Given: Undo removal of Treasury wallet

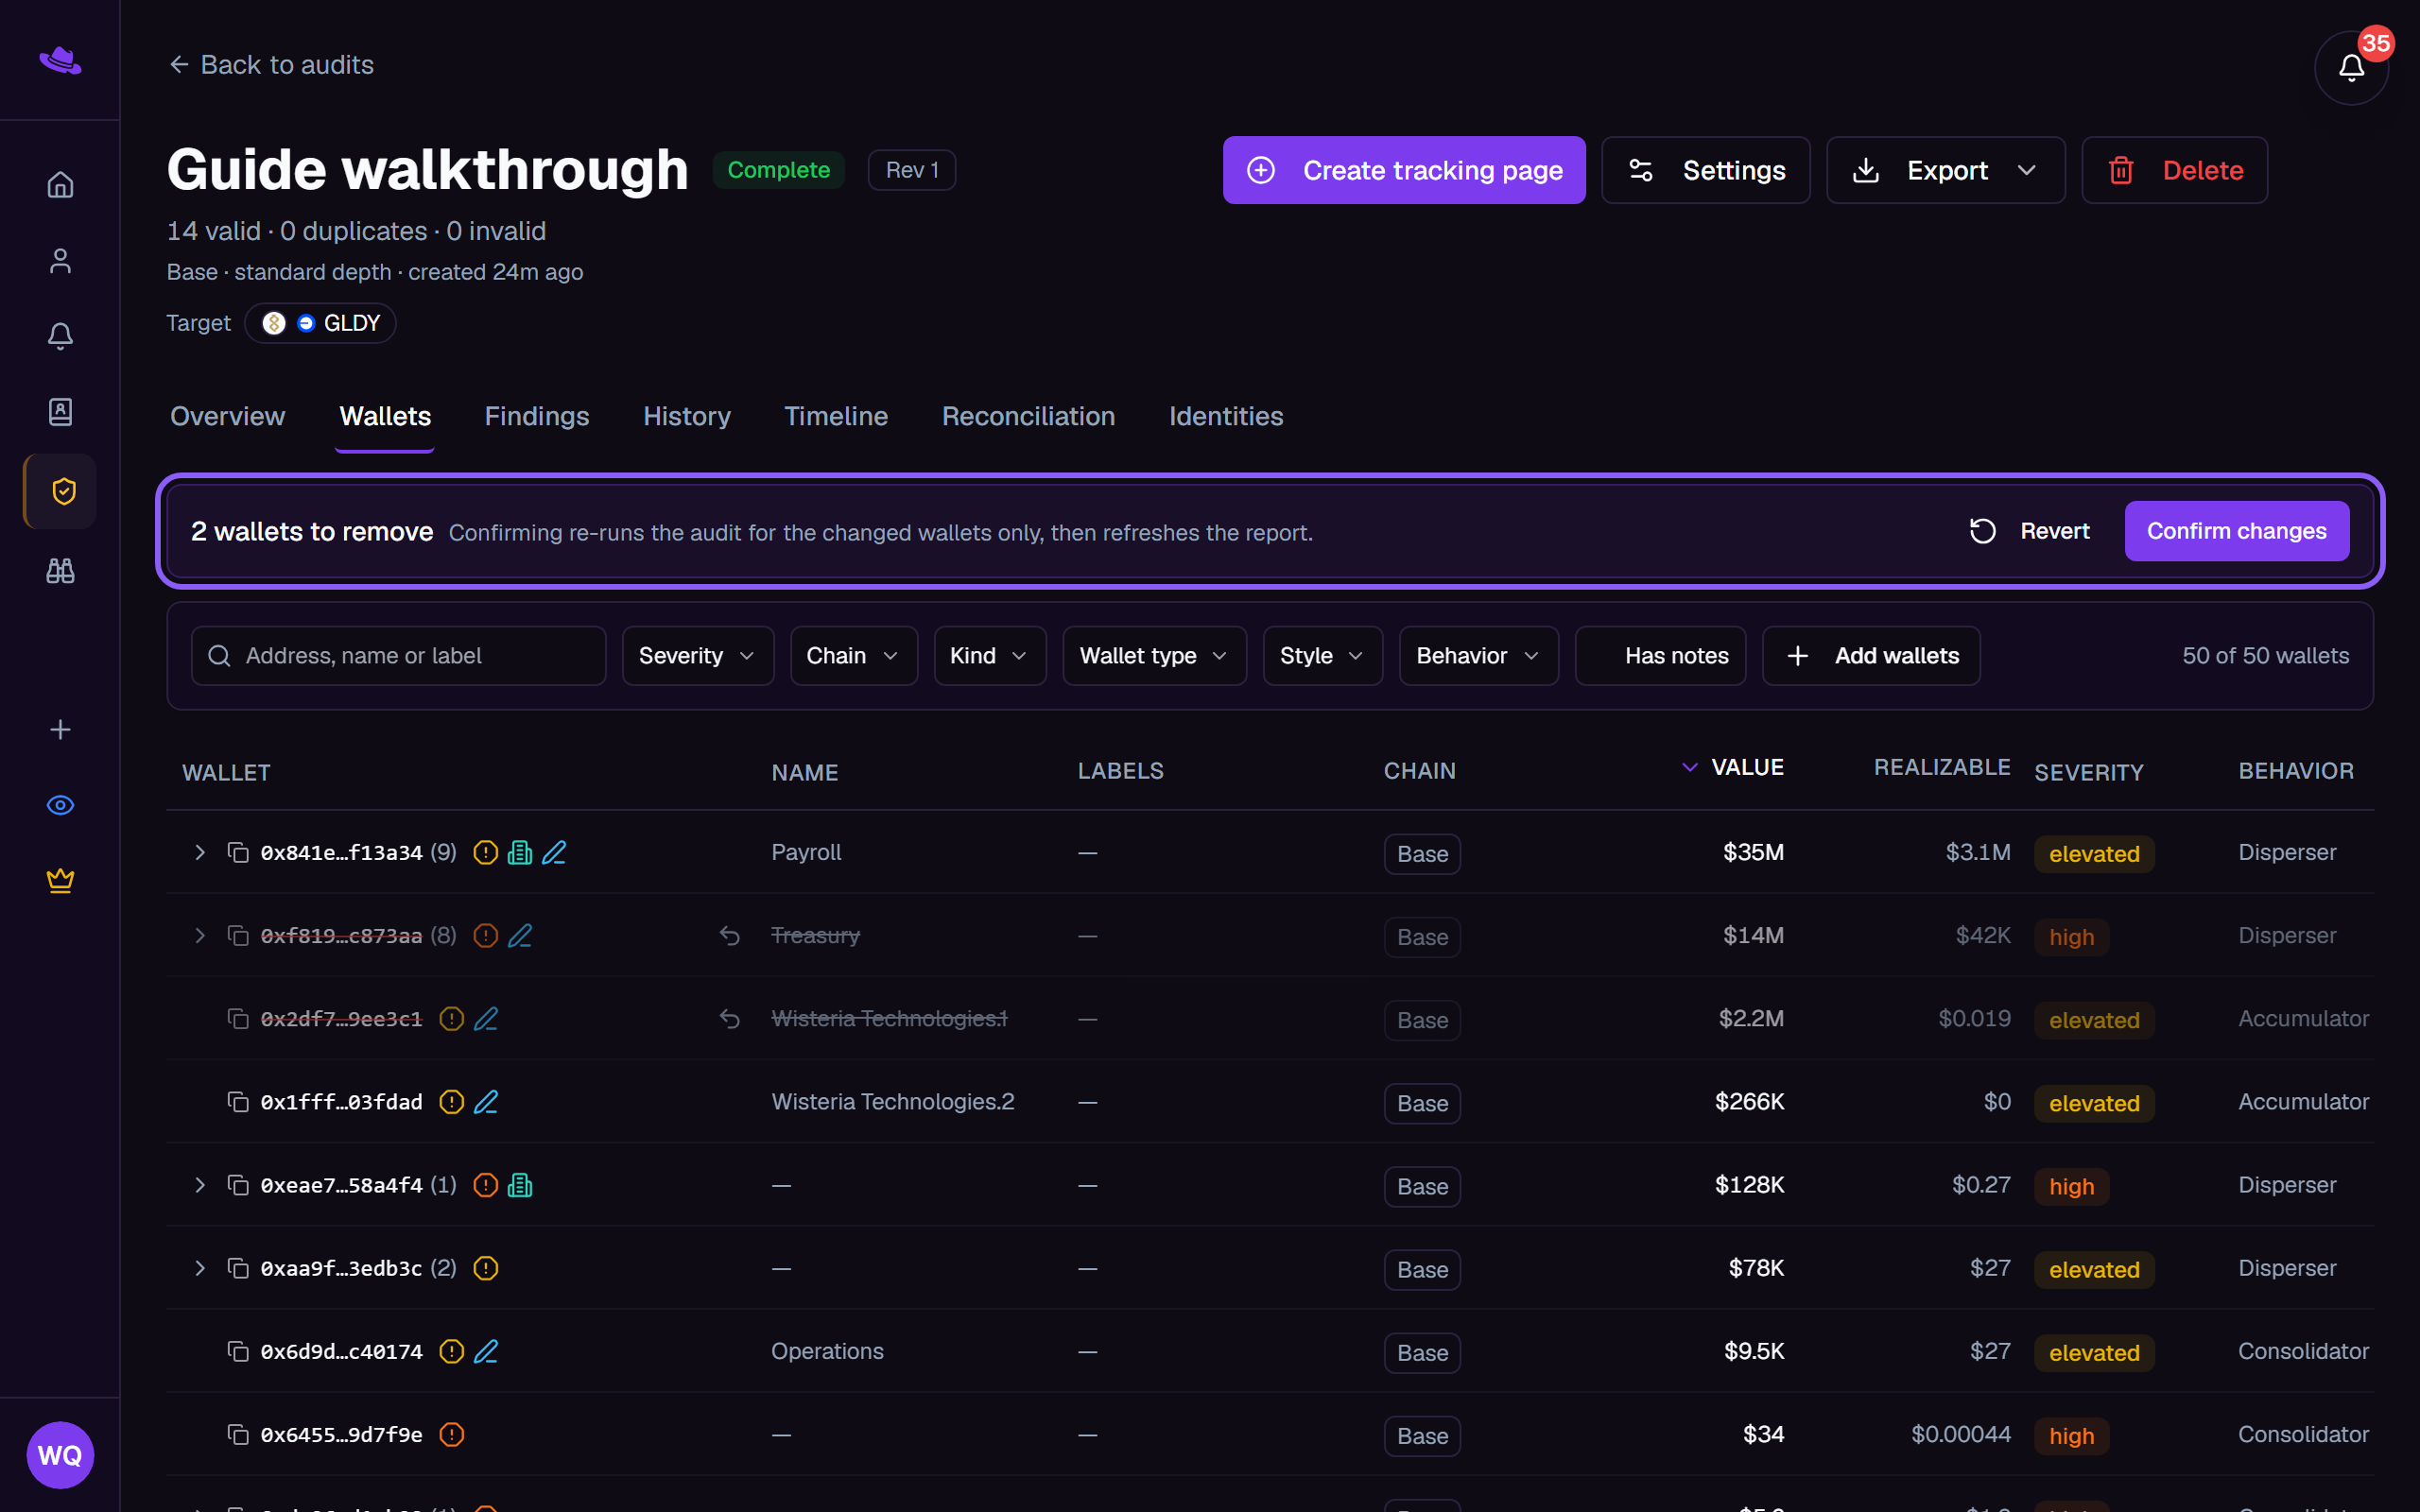Looking at the screenshot, I should pyautogui.click(x=730, y=936).
